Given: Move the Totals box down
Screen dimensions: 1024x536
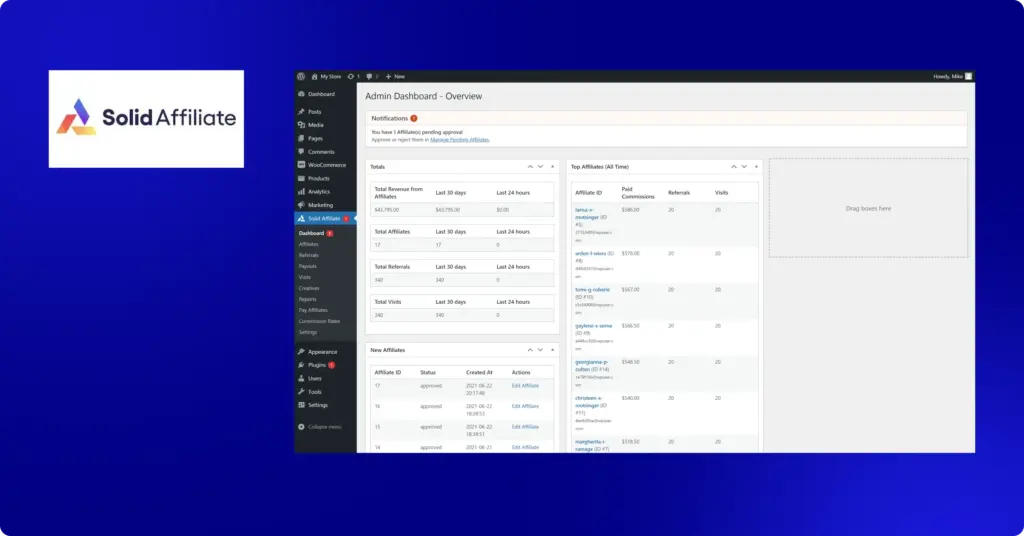Looking at the screenshot, I should pos(540,166).
